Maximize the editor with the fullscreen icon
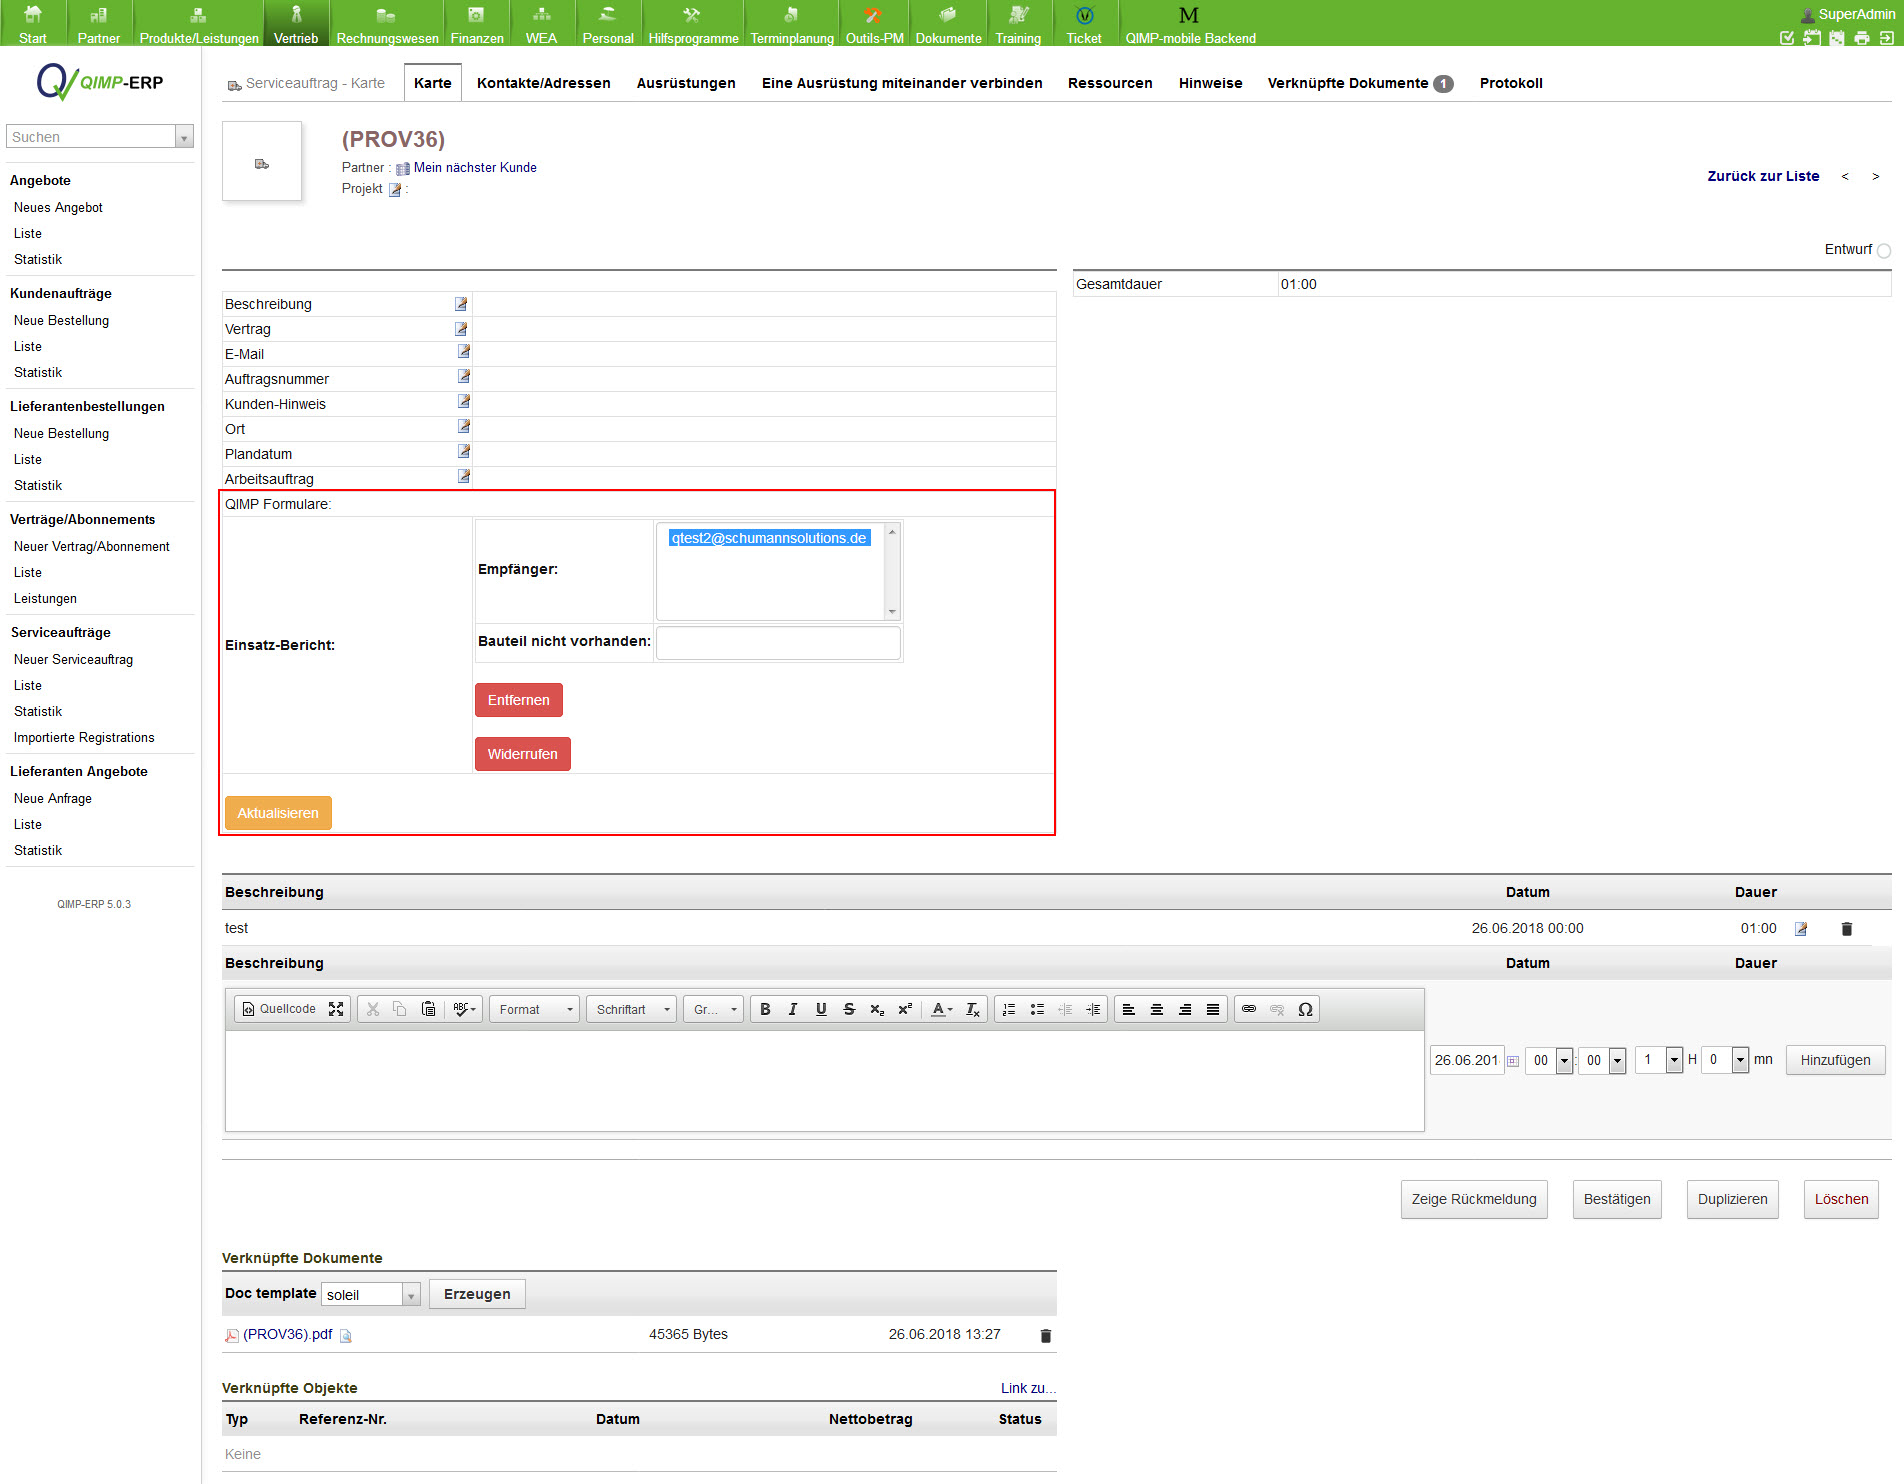 (x=336, y=1010)
